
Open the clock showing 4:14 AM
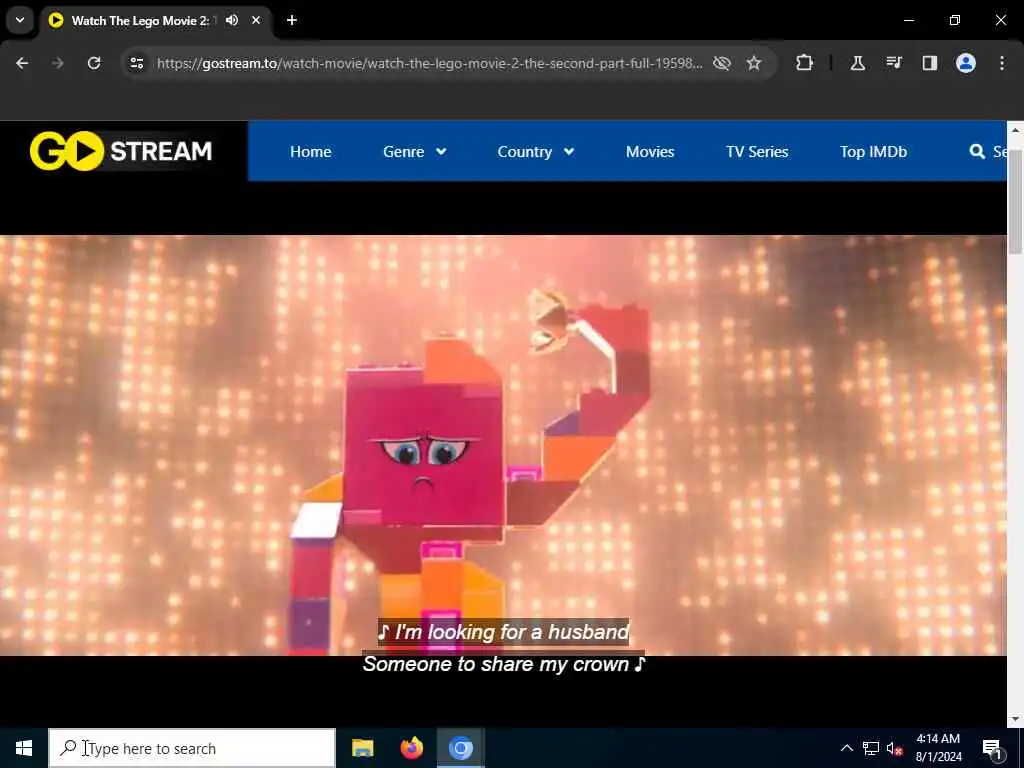[x=938, y=748]
